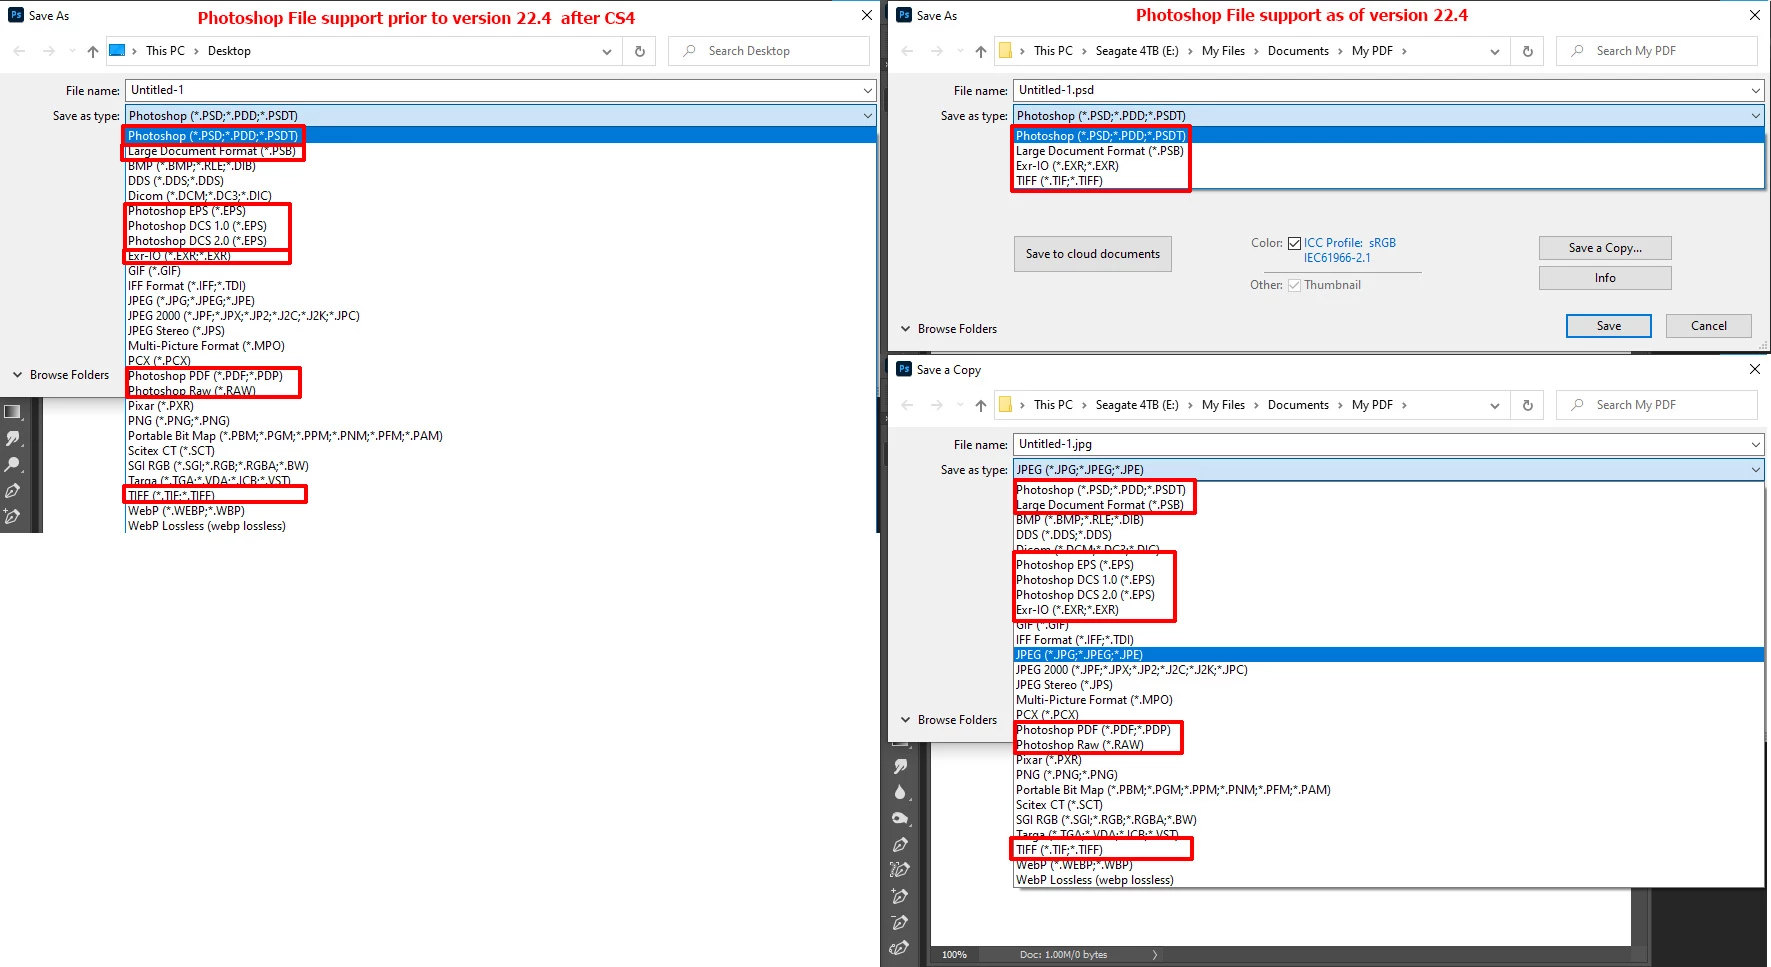1771x967 pixels.
Task: Click the search magnifier in Search Desktop box
Action: 689,51
